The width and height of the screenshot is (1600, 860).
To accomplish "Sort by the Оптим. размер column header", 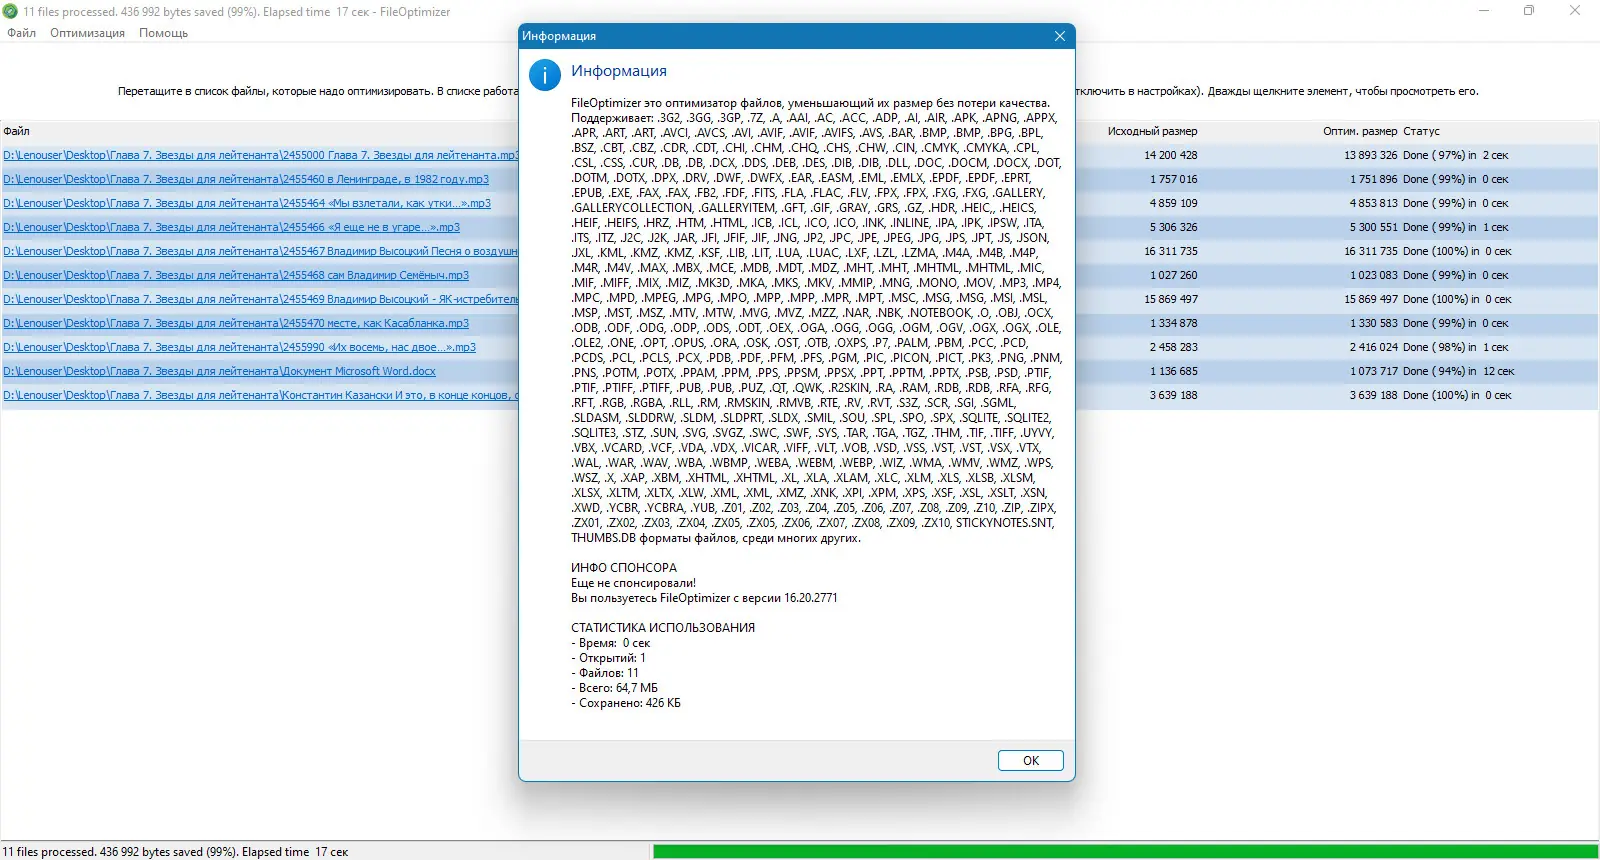I will click(x=1360, y=131).
